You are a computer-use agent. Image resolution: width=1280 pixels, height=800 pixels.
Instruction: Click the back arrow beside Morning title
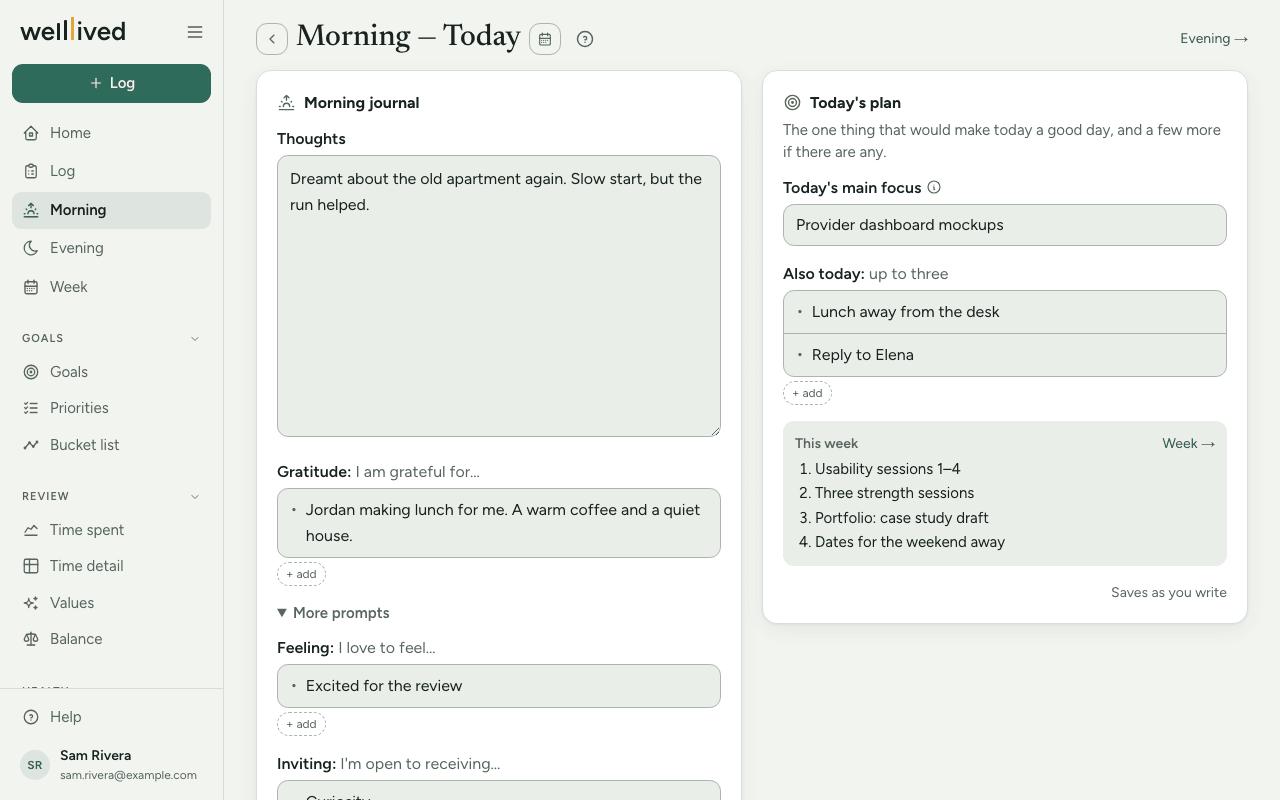pos(272,39)
